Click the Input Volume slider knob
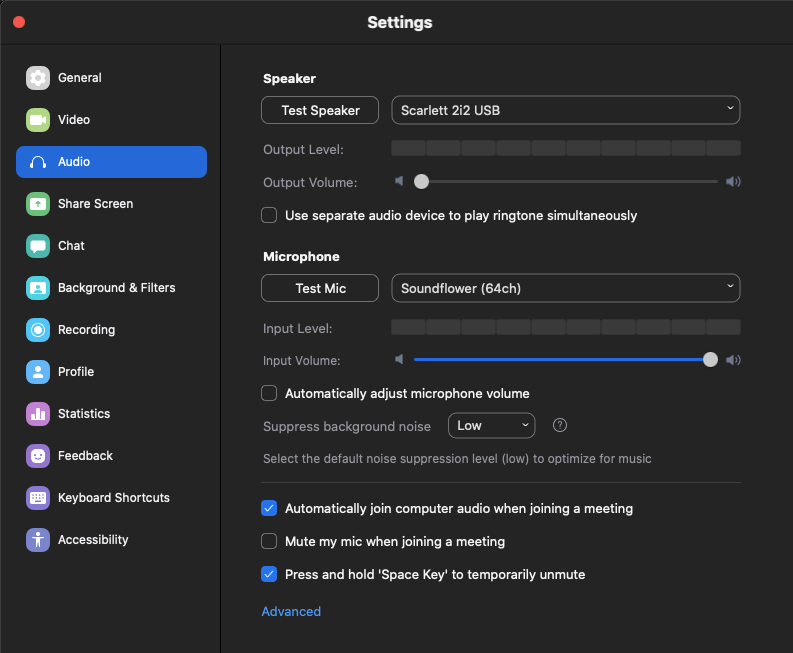793x653 pixels. pos(710,360)
